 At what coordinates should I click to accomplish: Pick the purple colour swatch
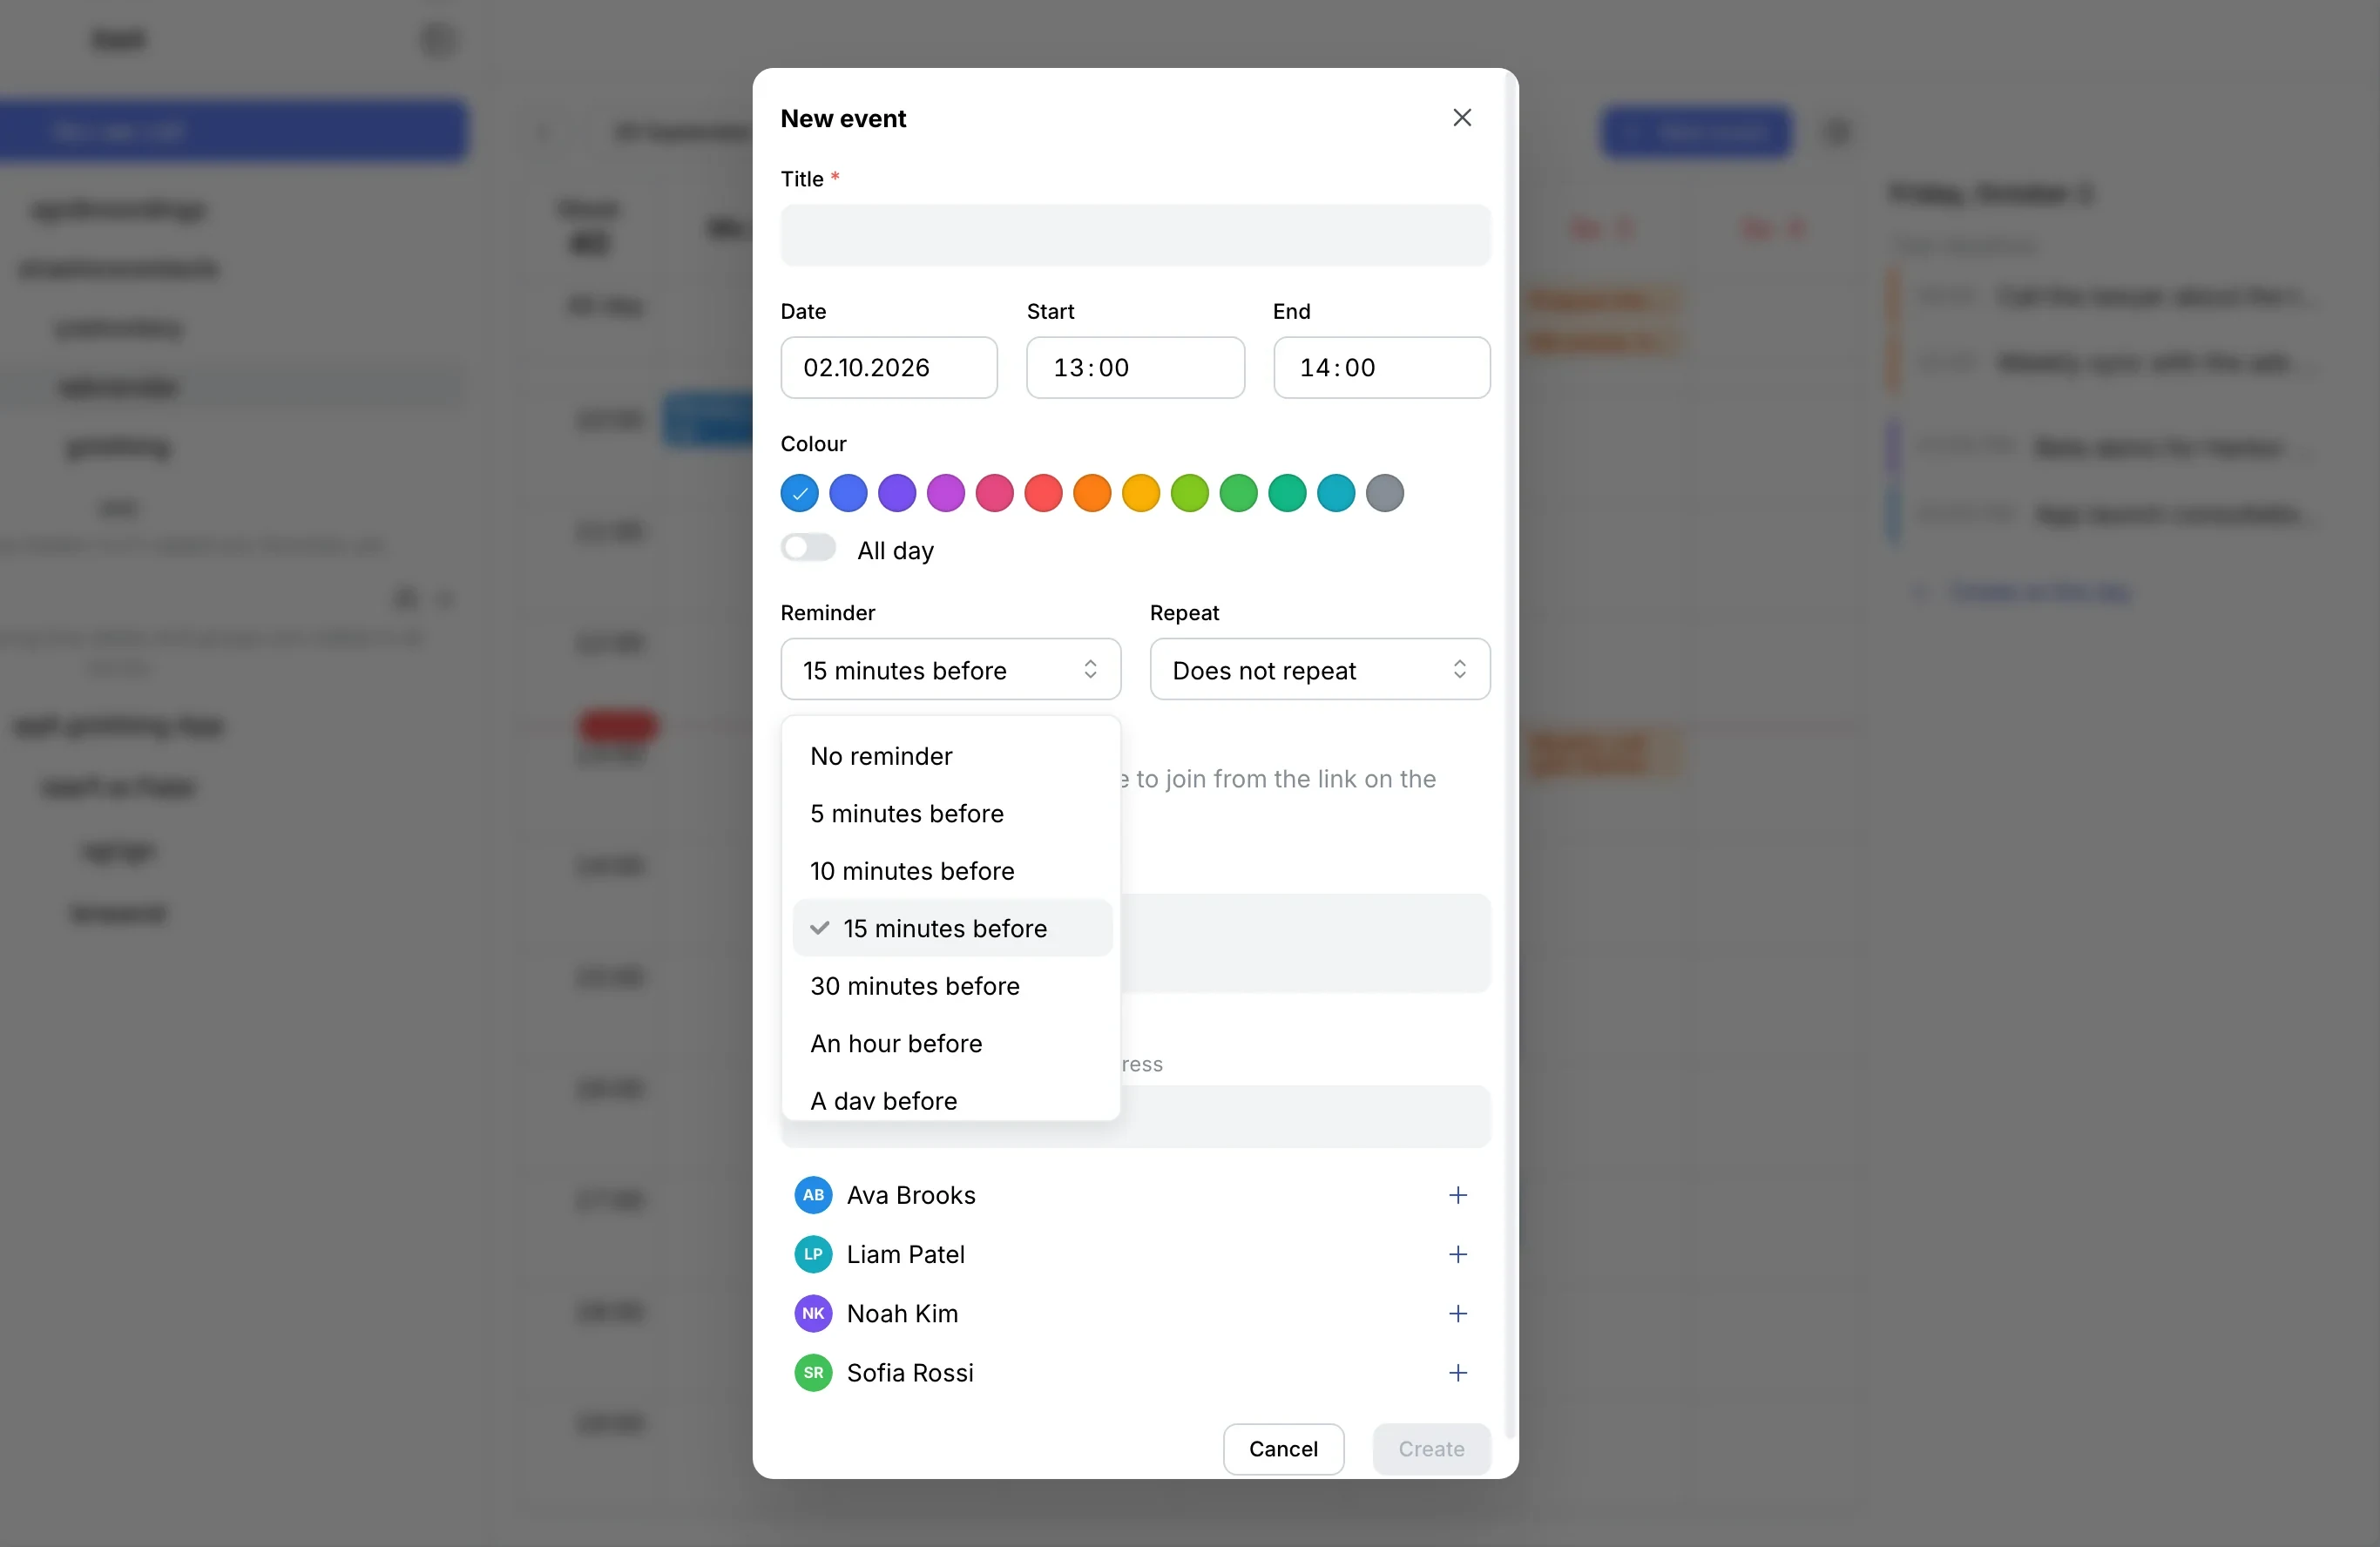tap(897, 493)
